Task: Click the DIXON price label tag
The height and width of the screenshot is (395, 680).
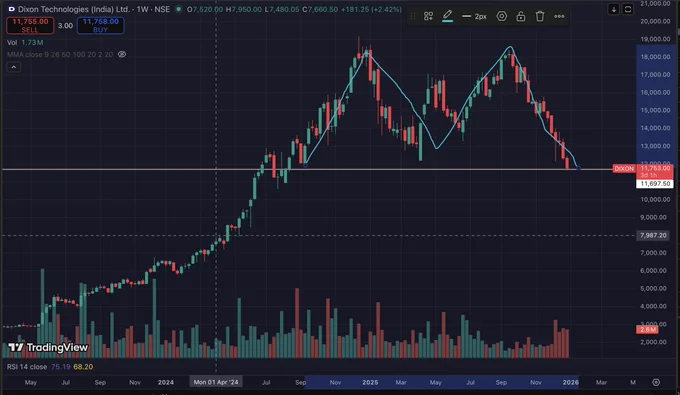Action: point(624,168)
